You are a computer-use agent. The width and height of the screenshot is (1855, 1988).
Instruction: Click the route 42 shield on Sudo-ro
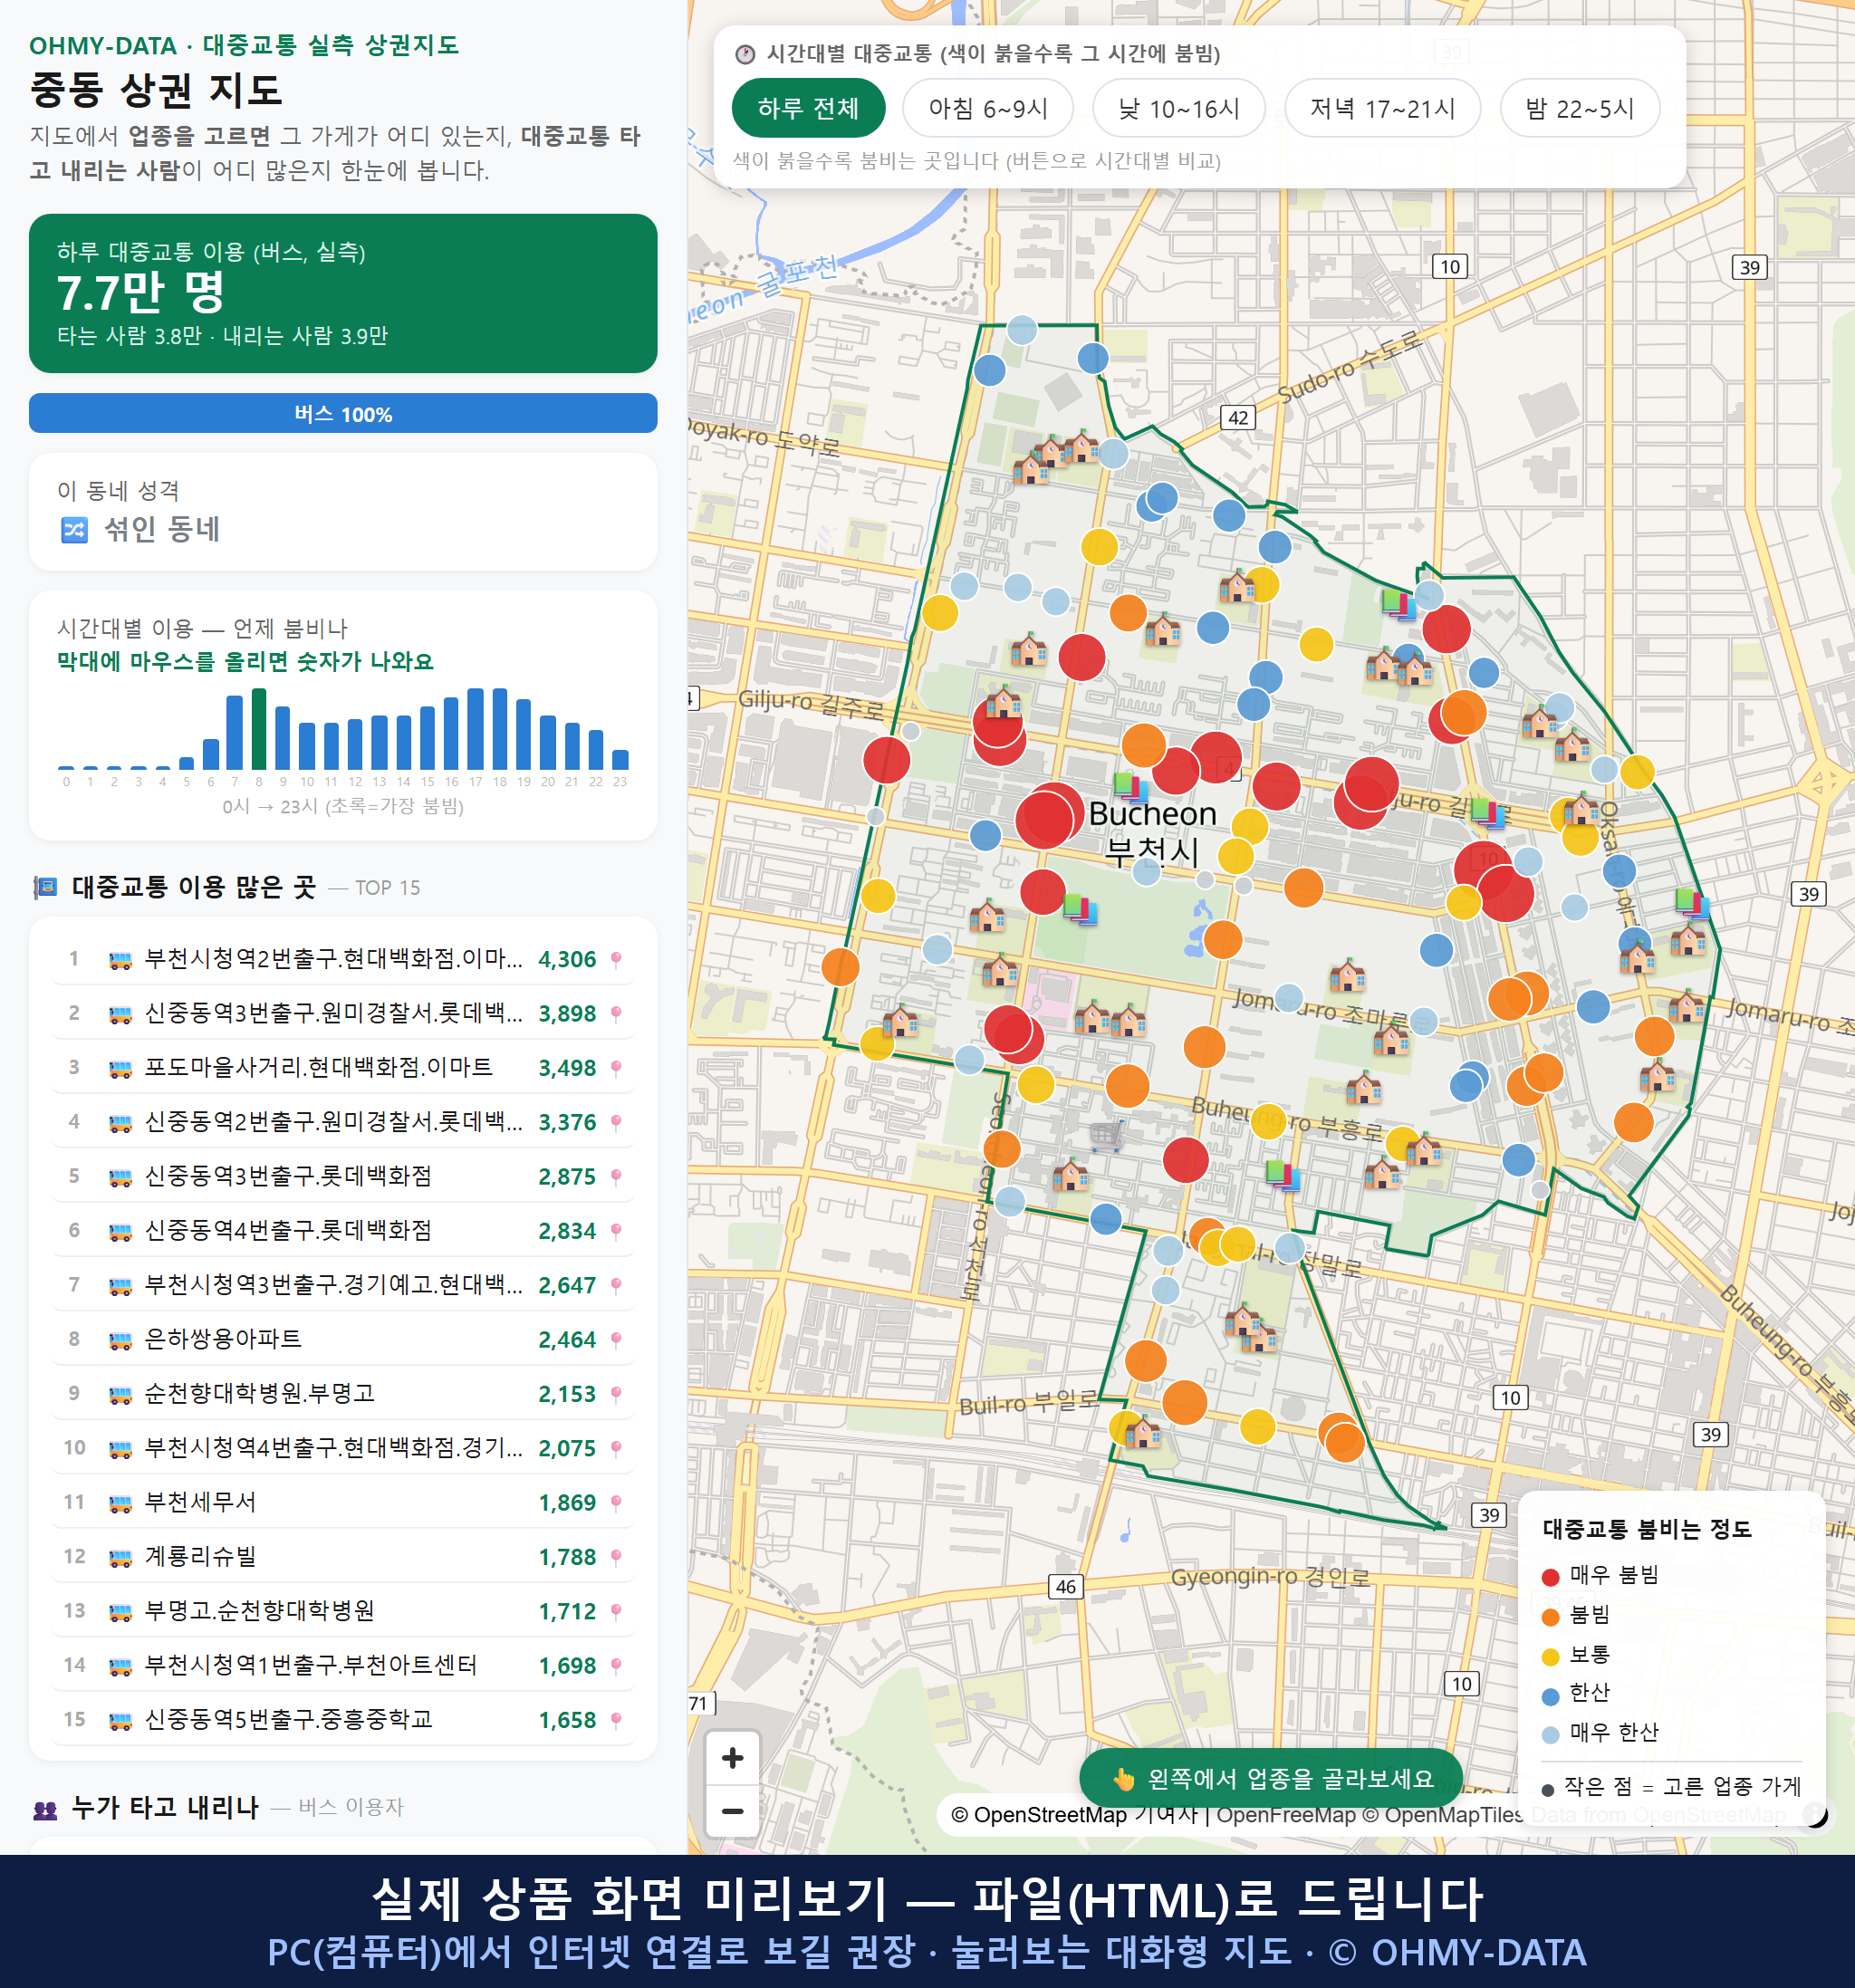coord(1238,417)
